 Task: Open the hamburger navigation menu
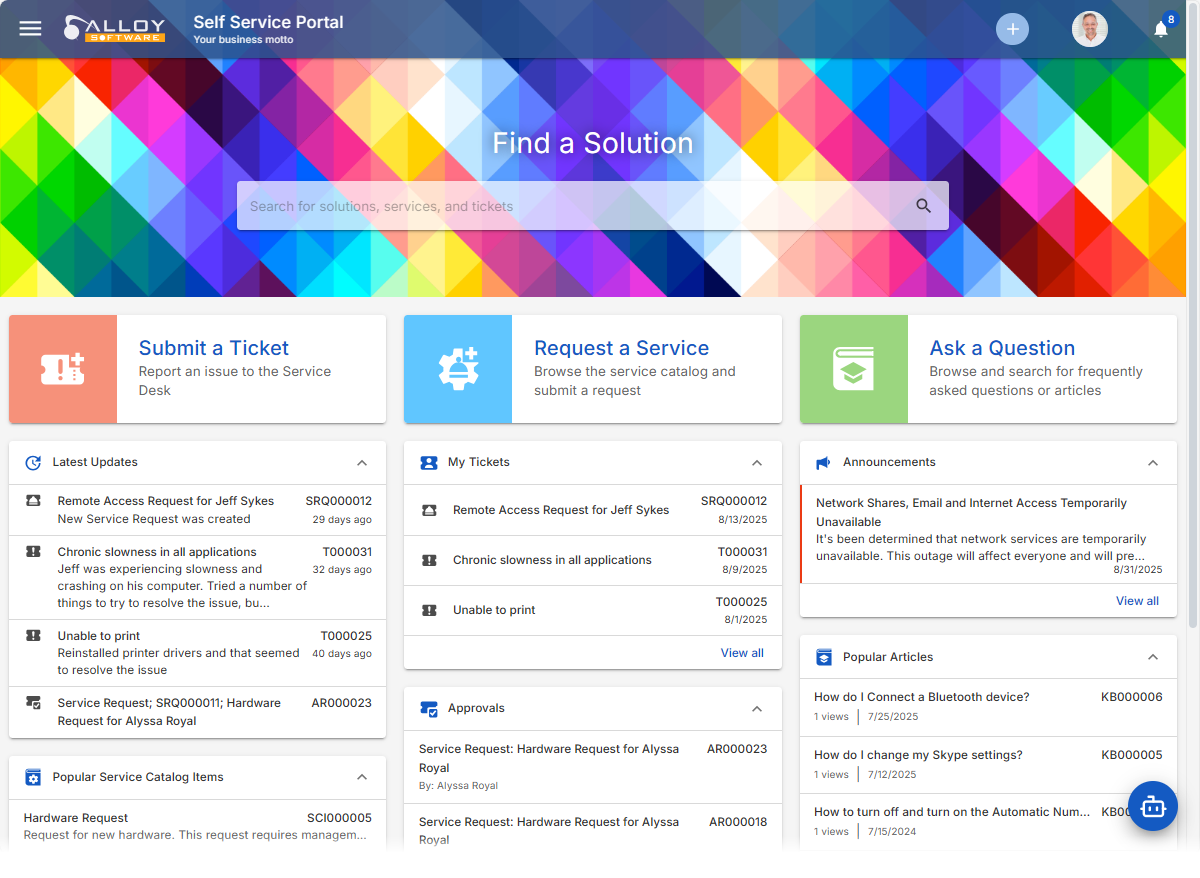tap(30, 28)
